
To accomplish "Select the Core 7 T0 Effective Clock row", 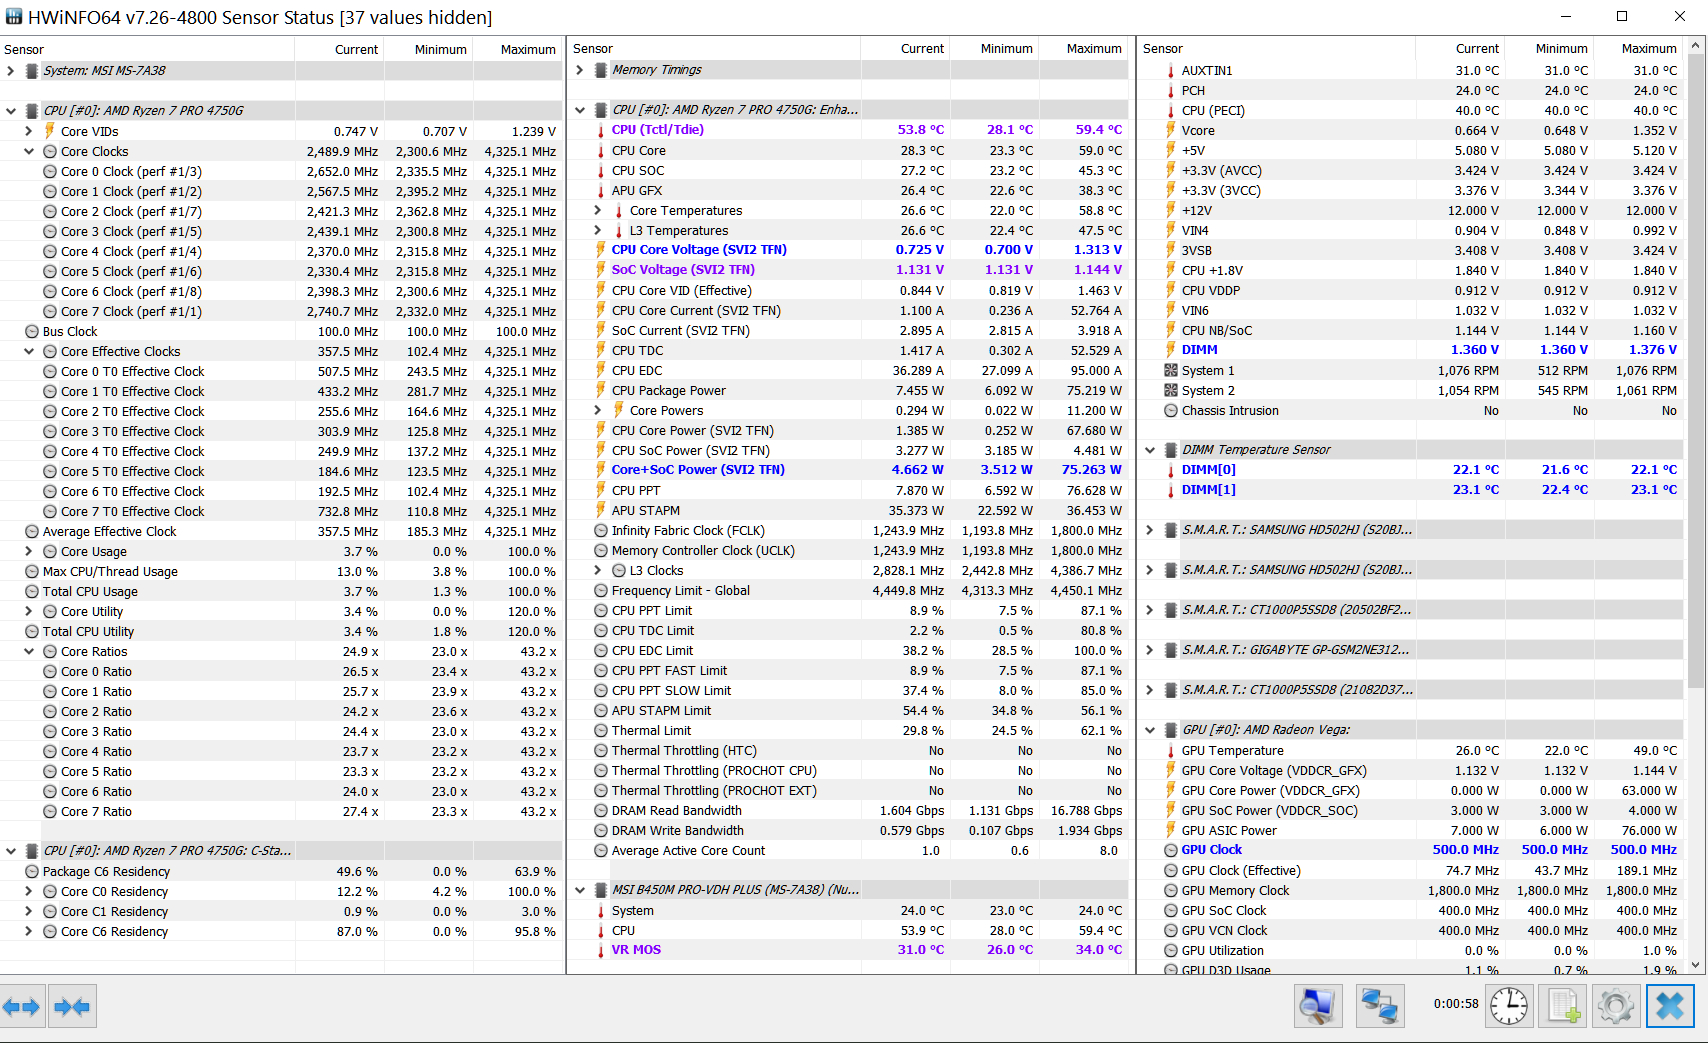I will (280, 511).
